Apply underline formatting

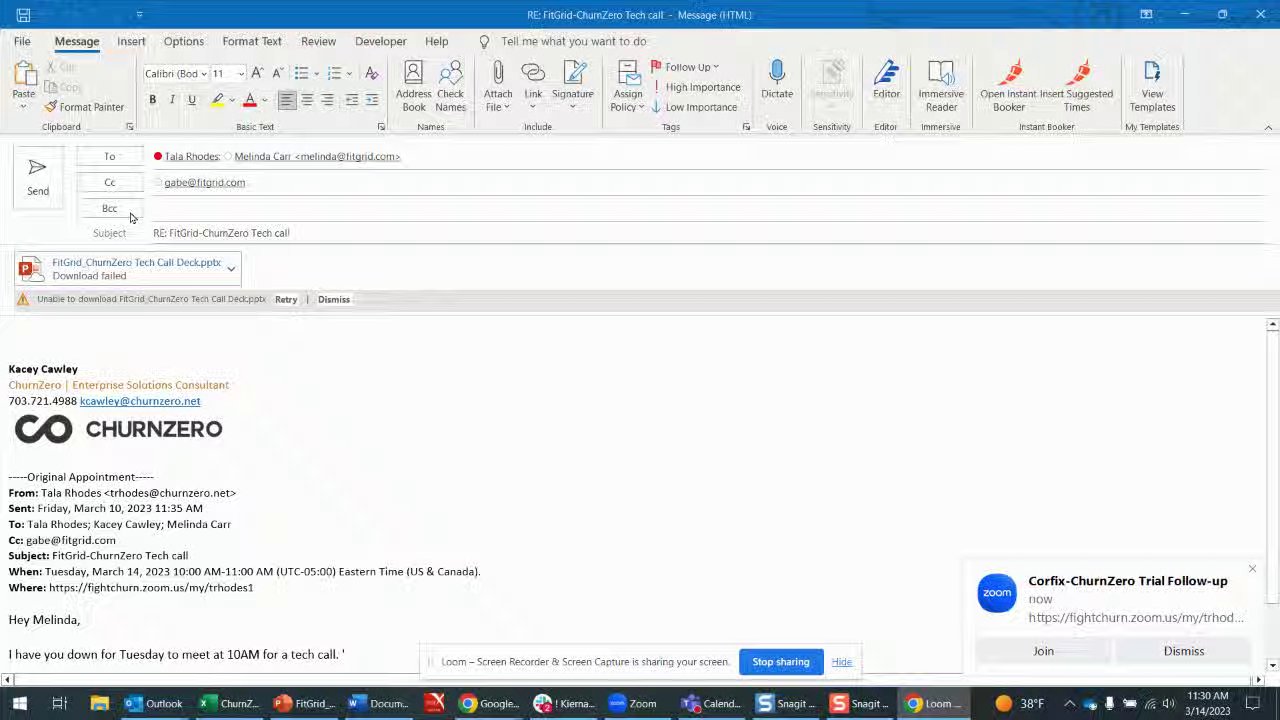click(192, 100)
